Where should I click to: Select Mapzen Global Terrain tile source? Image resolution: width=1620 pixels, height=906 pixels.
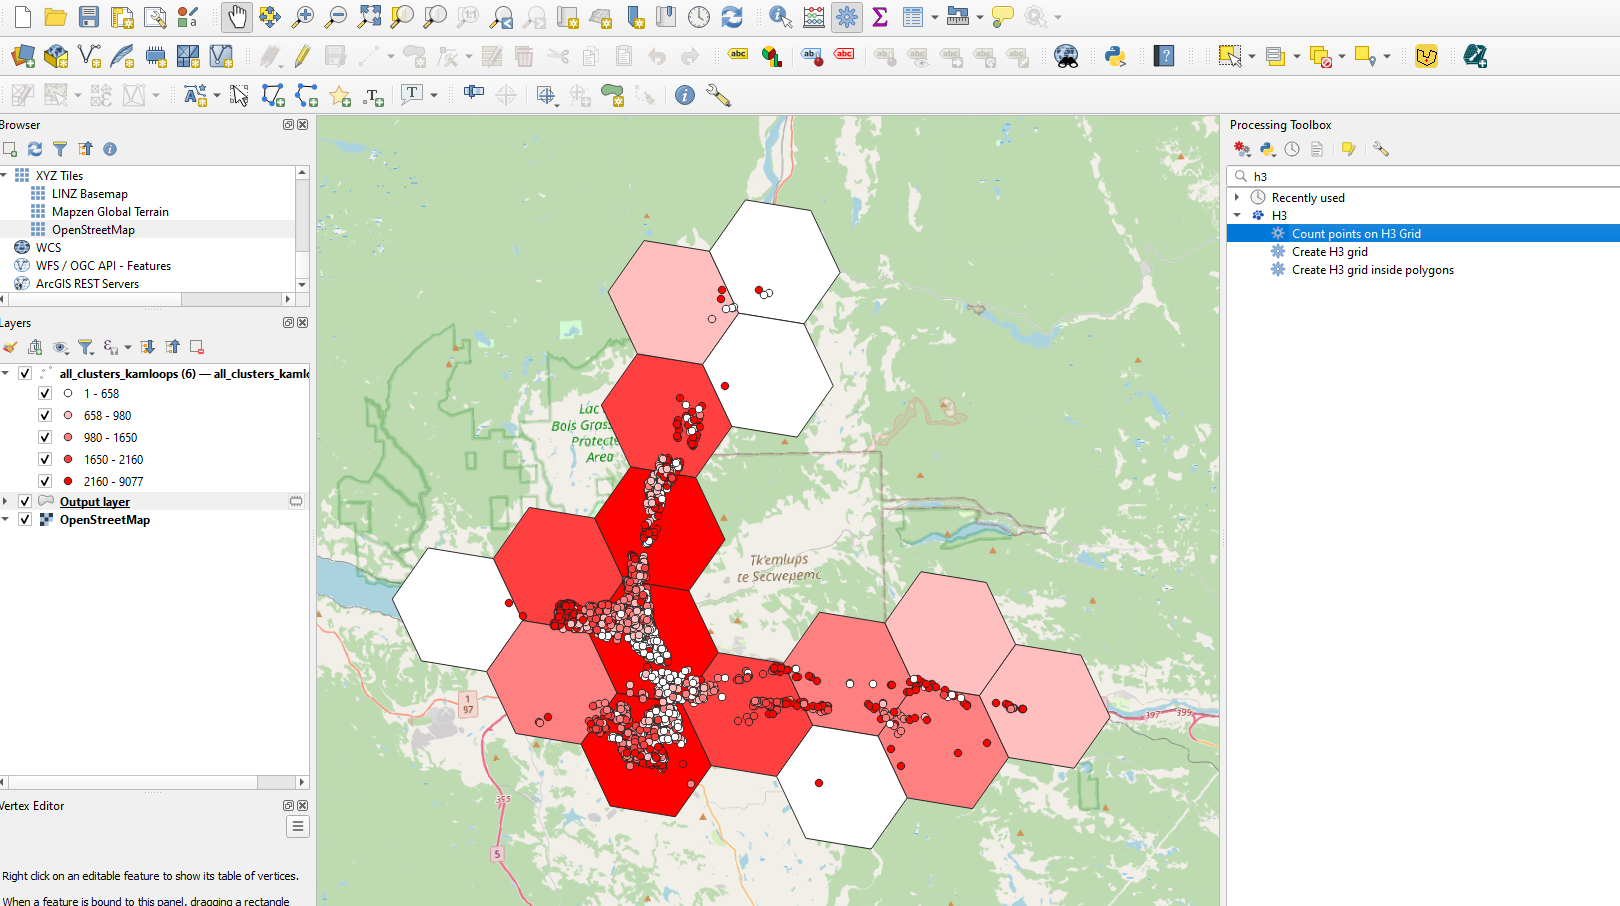click(110, 211)
